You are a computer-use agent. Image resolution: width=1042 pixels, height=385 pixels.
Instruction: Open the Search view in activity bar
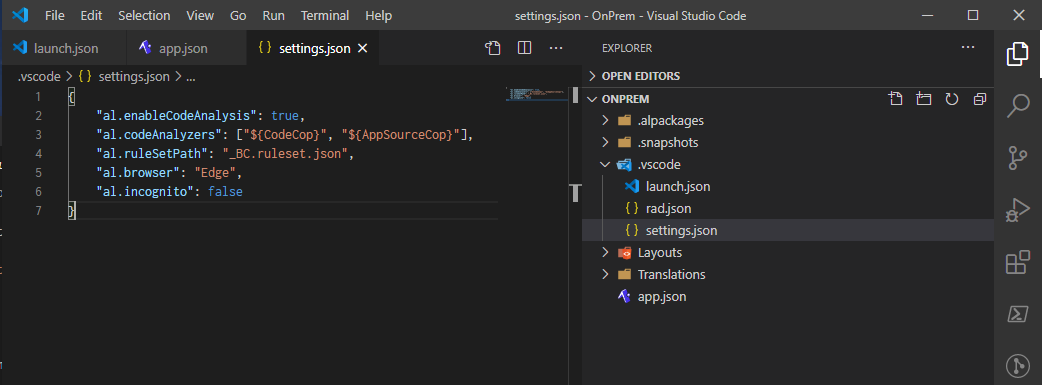click(x=1017, y=105)
